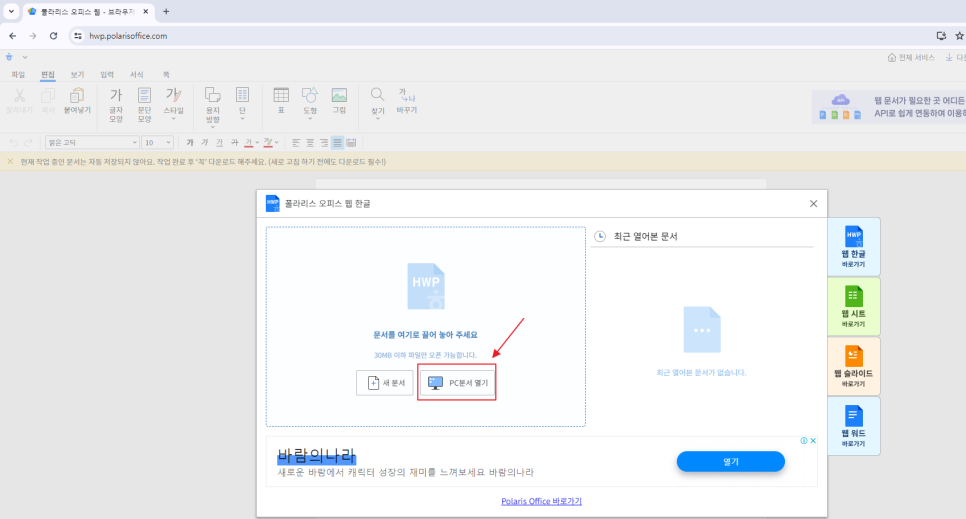Viewport: 966px width, 519px height.
Task: Click the 단 (columns) tool
Action: [242, 102]
